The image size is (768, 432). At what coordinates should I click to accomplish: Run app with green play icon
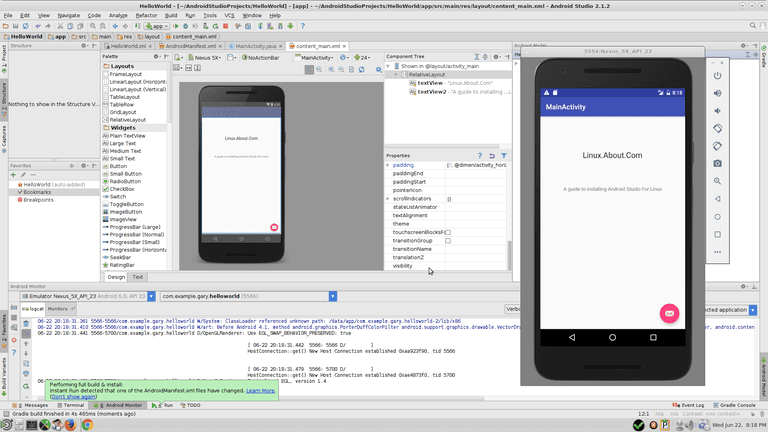[176, 26]
